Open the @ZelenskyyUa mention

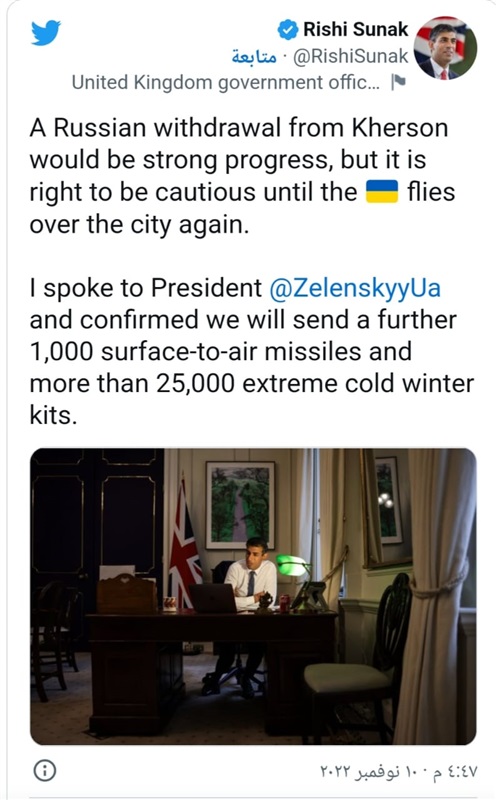355,288
